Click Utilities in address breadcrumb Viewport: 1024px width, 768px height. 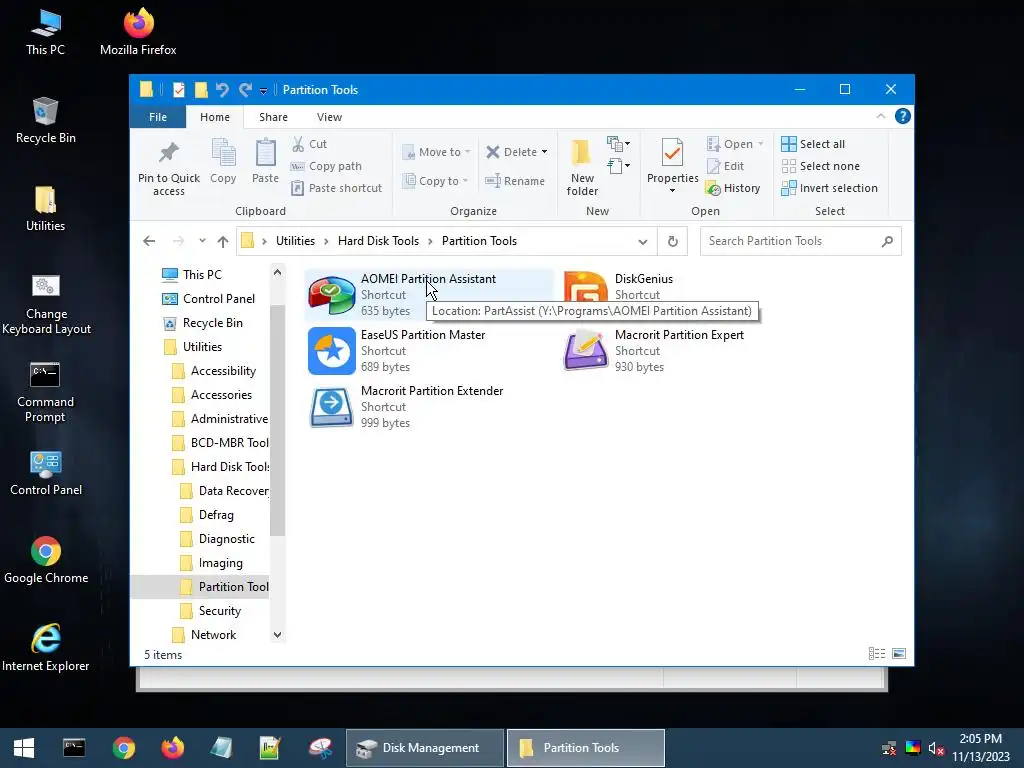(295, 241)
